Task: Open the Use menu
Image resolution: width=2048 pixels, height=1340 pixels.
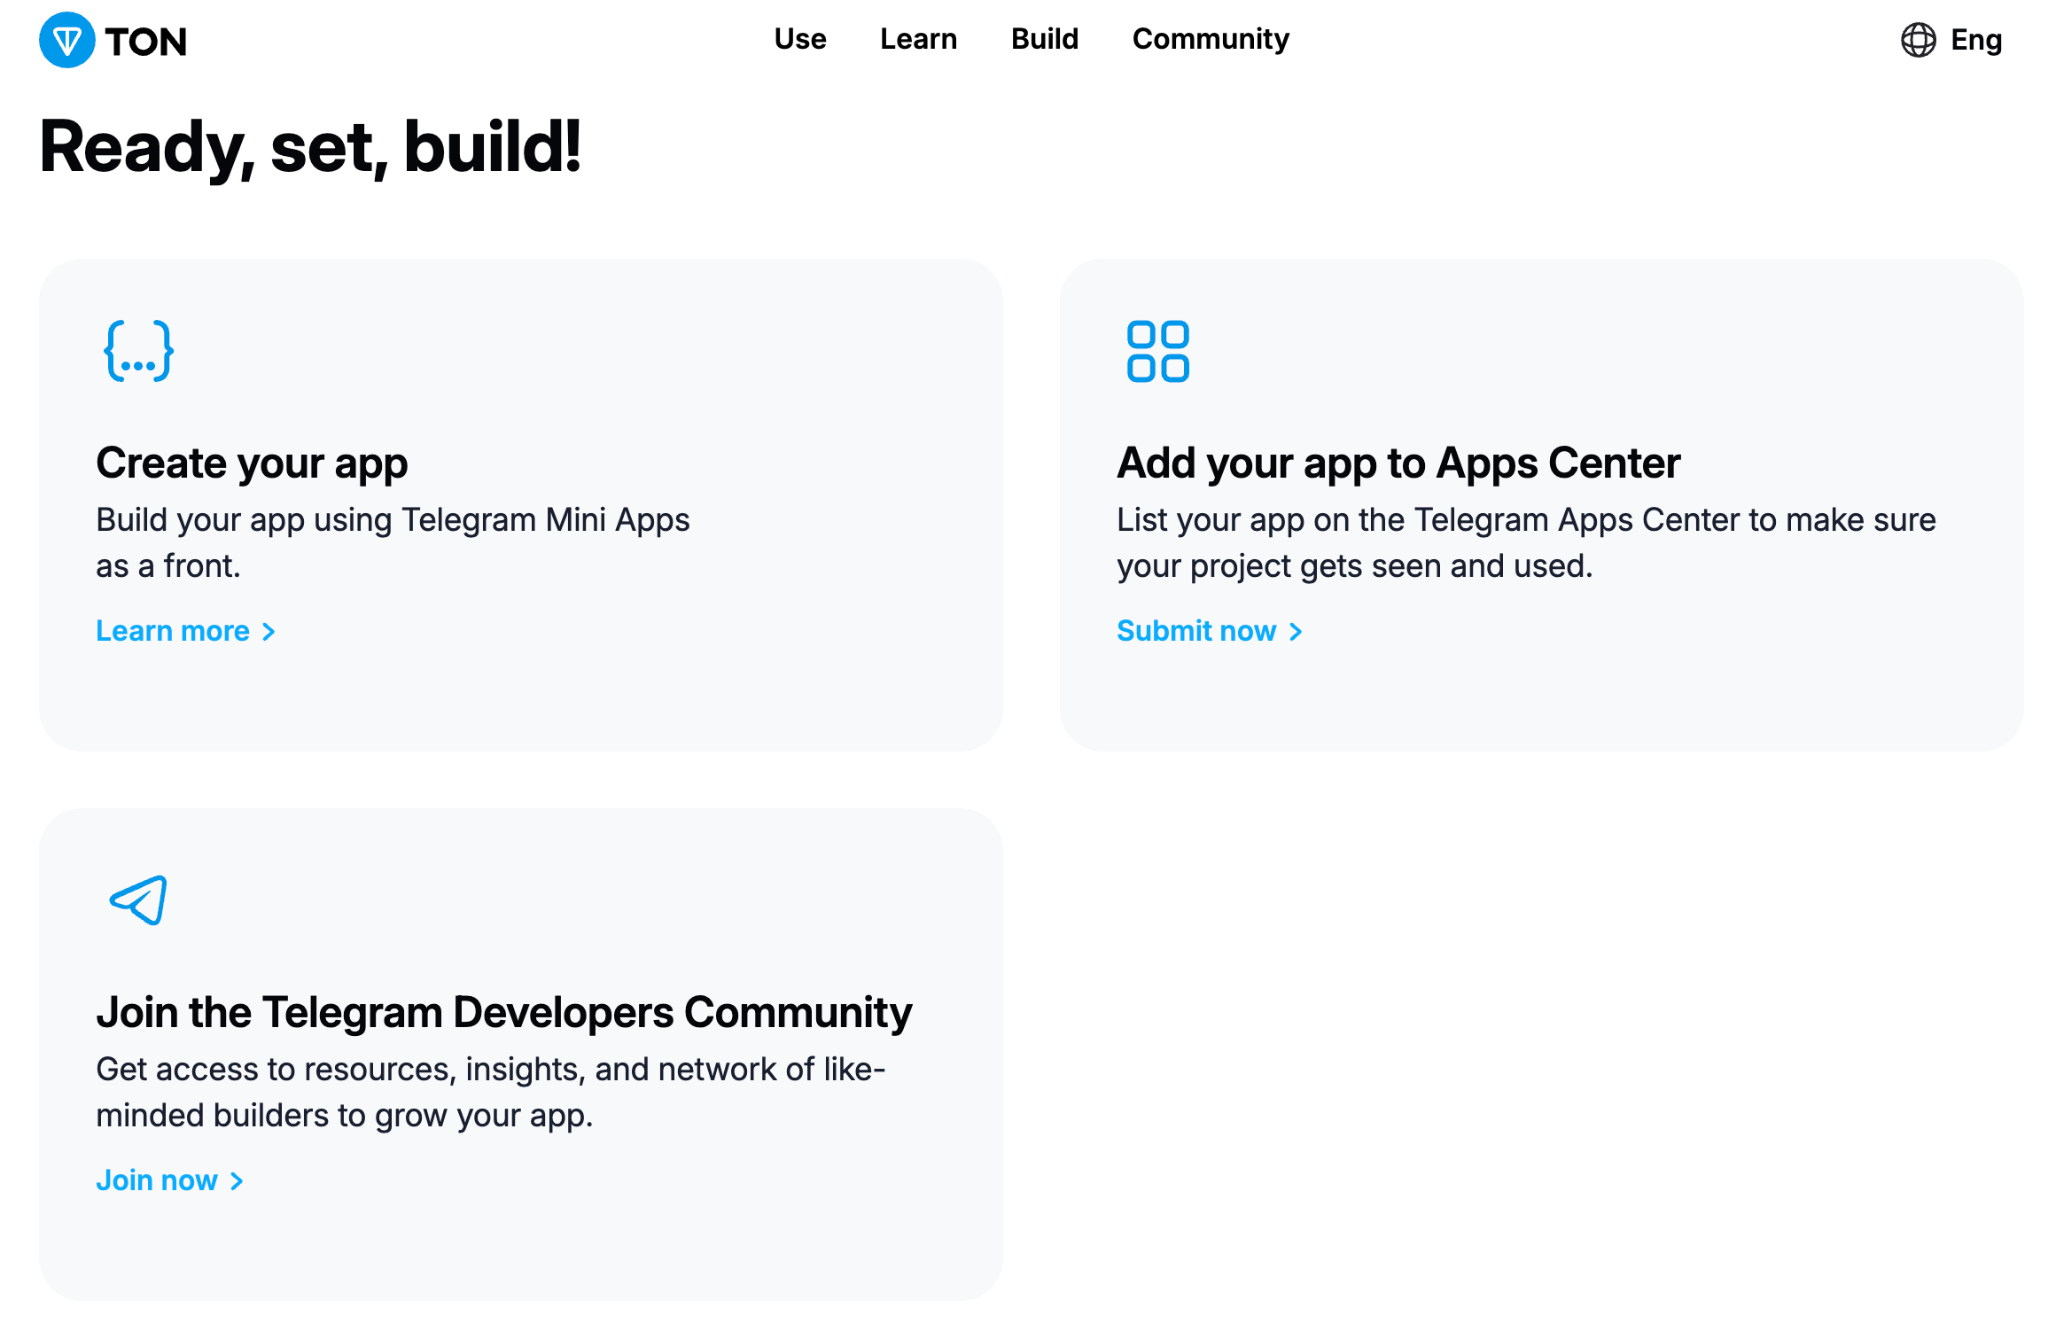Action: pyautogui.click(x=799, y=39)
